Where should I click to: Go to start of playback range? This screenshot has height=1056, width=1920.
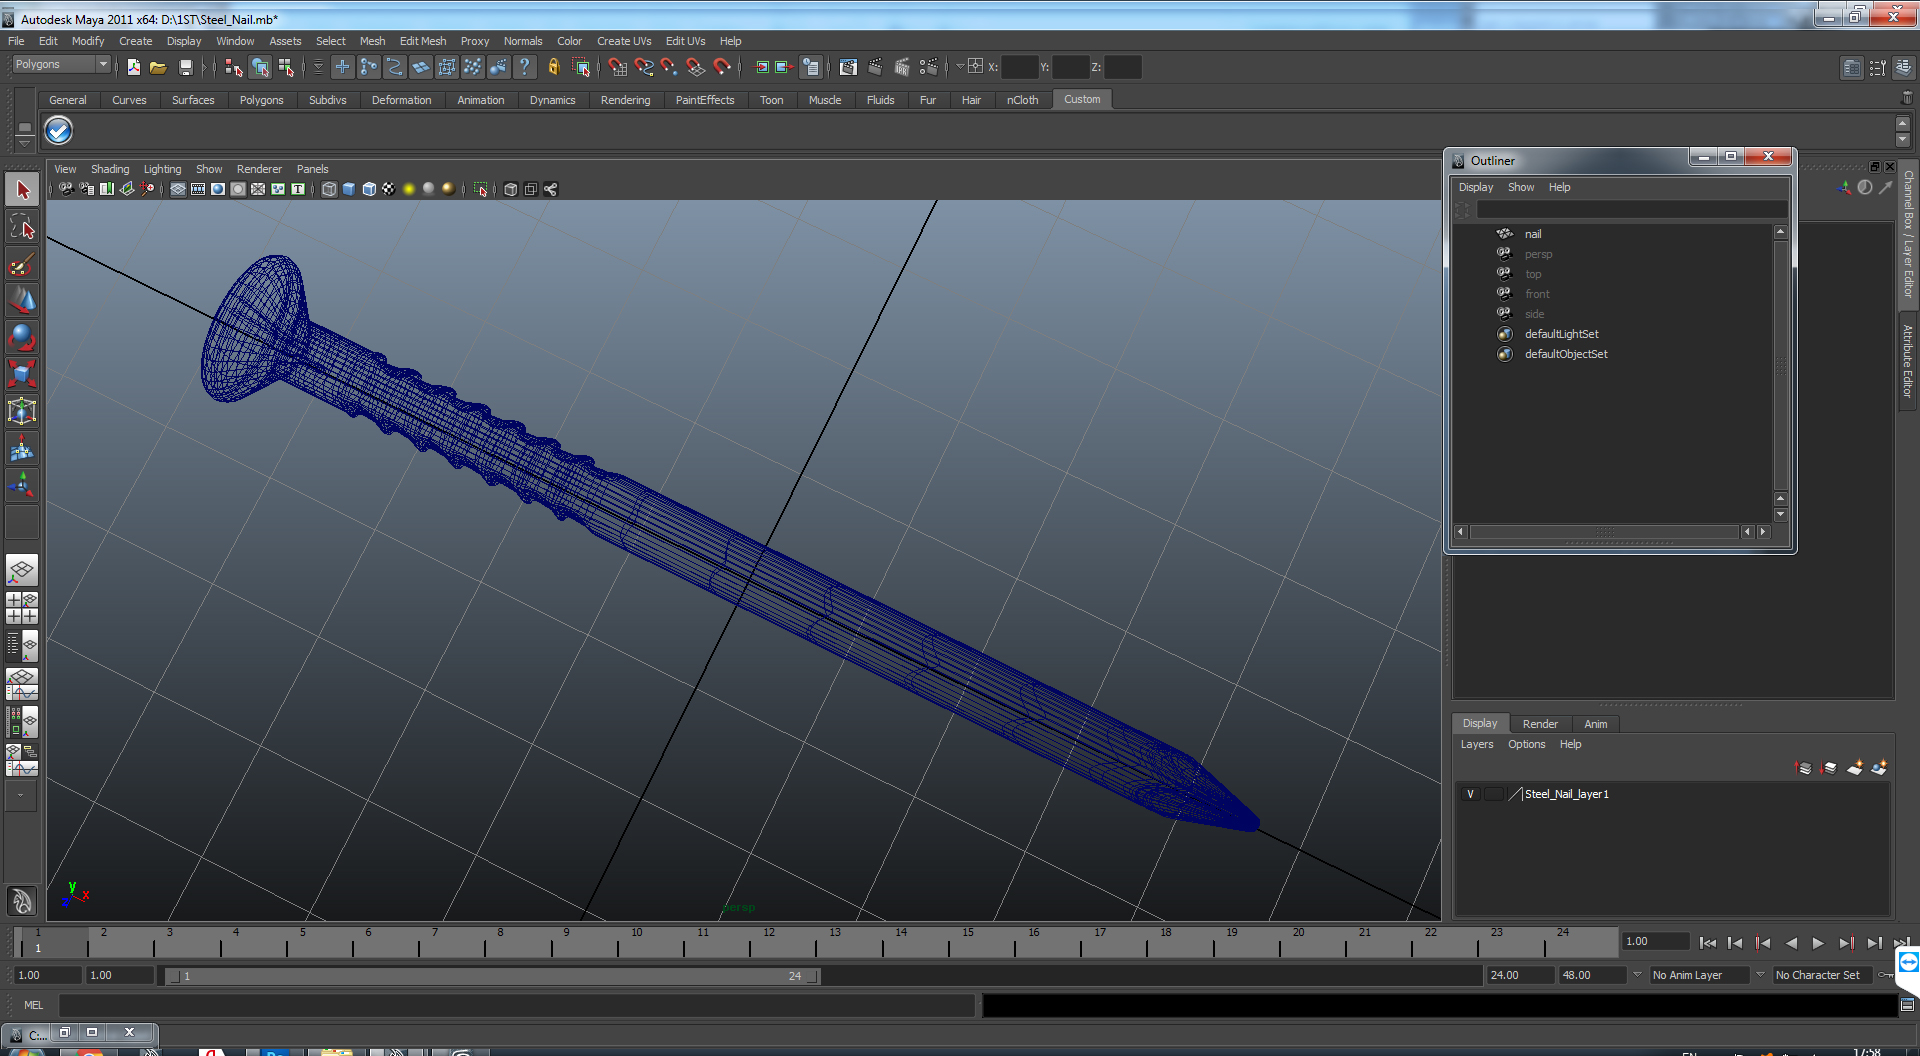click(1708, 943)
